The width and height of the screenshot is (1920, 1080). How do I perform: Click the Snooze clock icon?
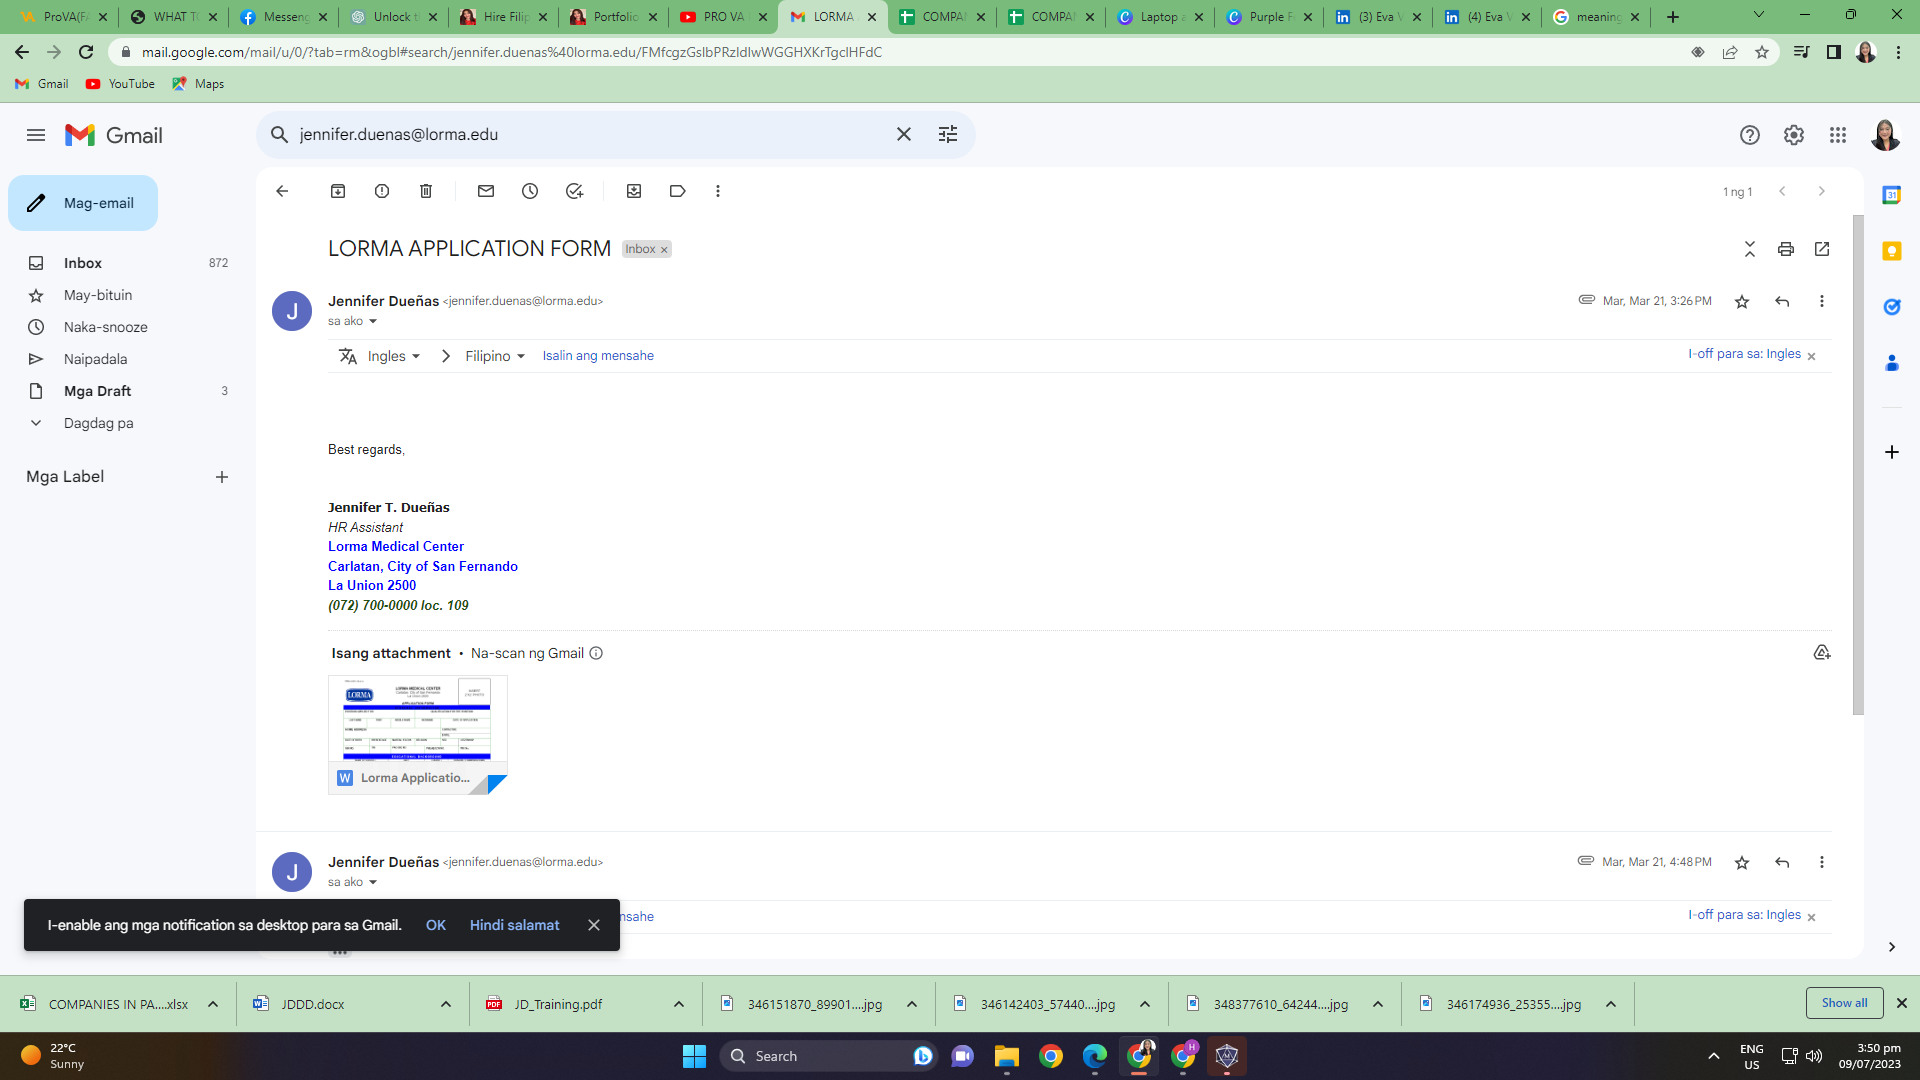[x=530, y=191]
